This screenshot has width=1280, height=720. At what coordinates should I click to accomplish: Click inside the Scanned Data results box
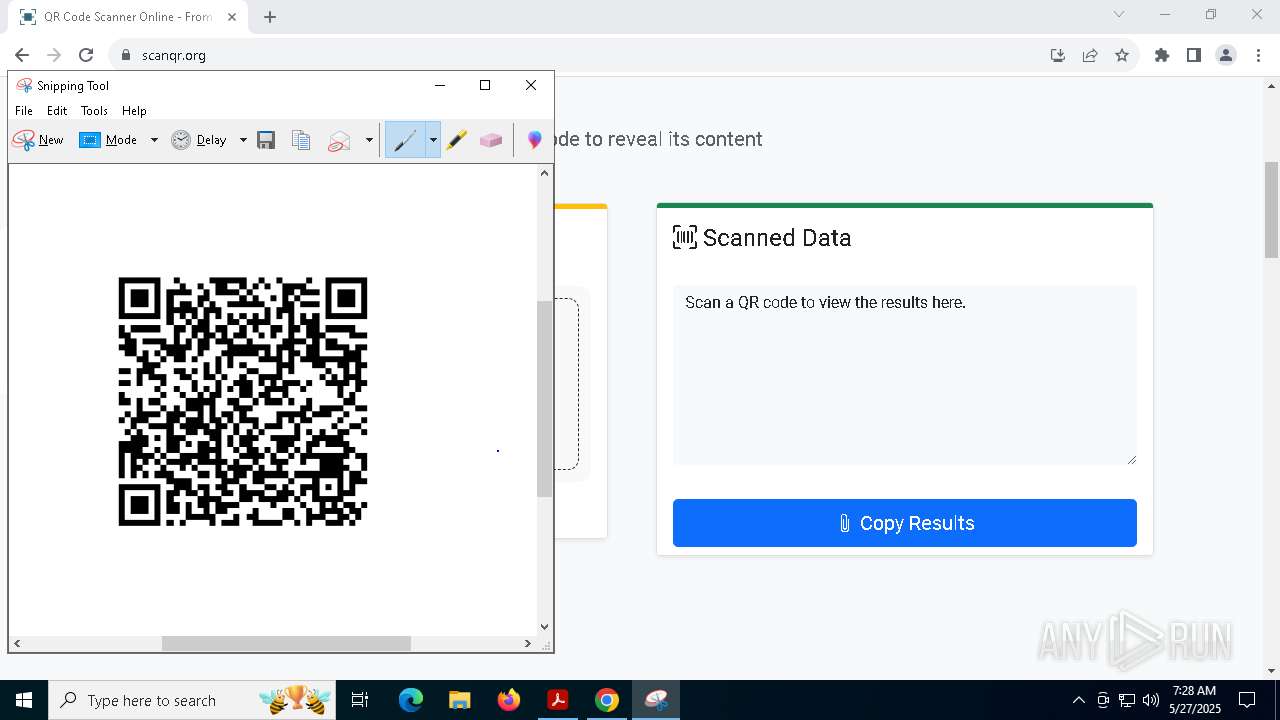coord(905,375)
